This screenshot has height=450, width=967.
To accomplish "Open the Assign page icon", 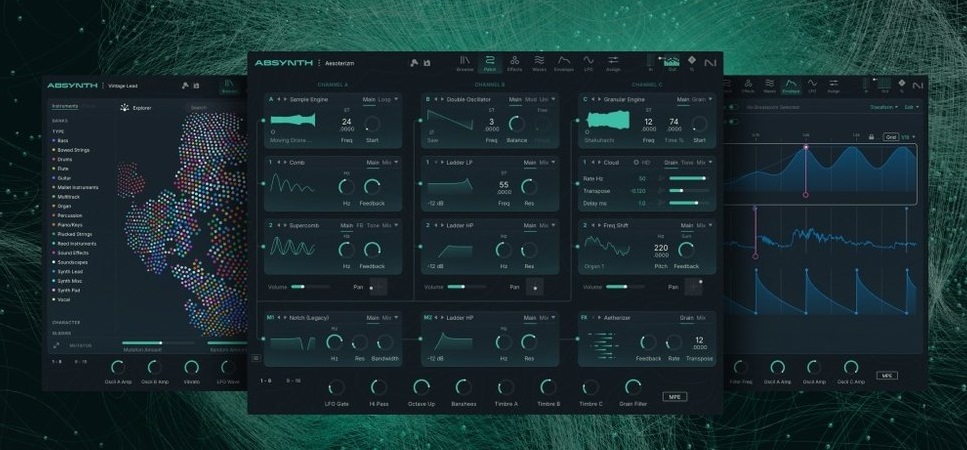I will pyautogui.click(x=613, y=63).
